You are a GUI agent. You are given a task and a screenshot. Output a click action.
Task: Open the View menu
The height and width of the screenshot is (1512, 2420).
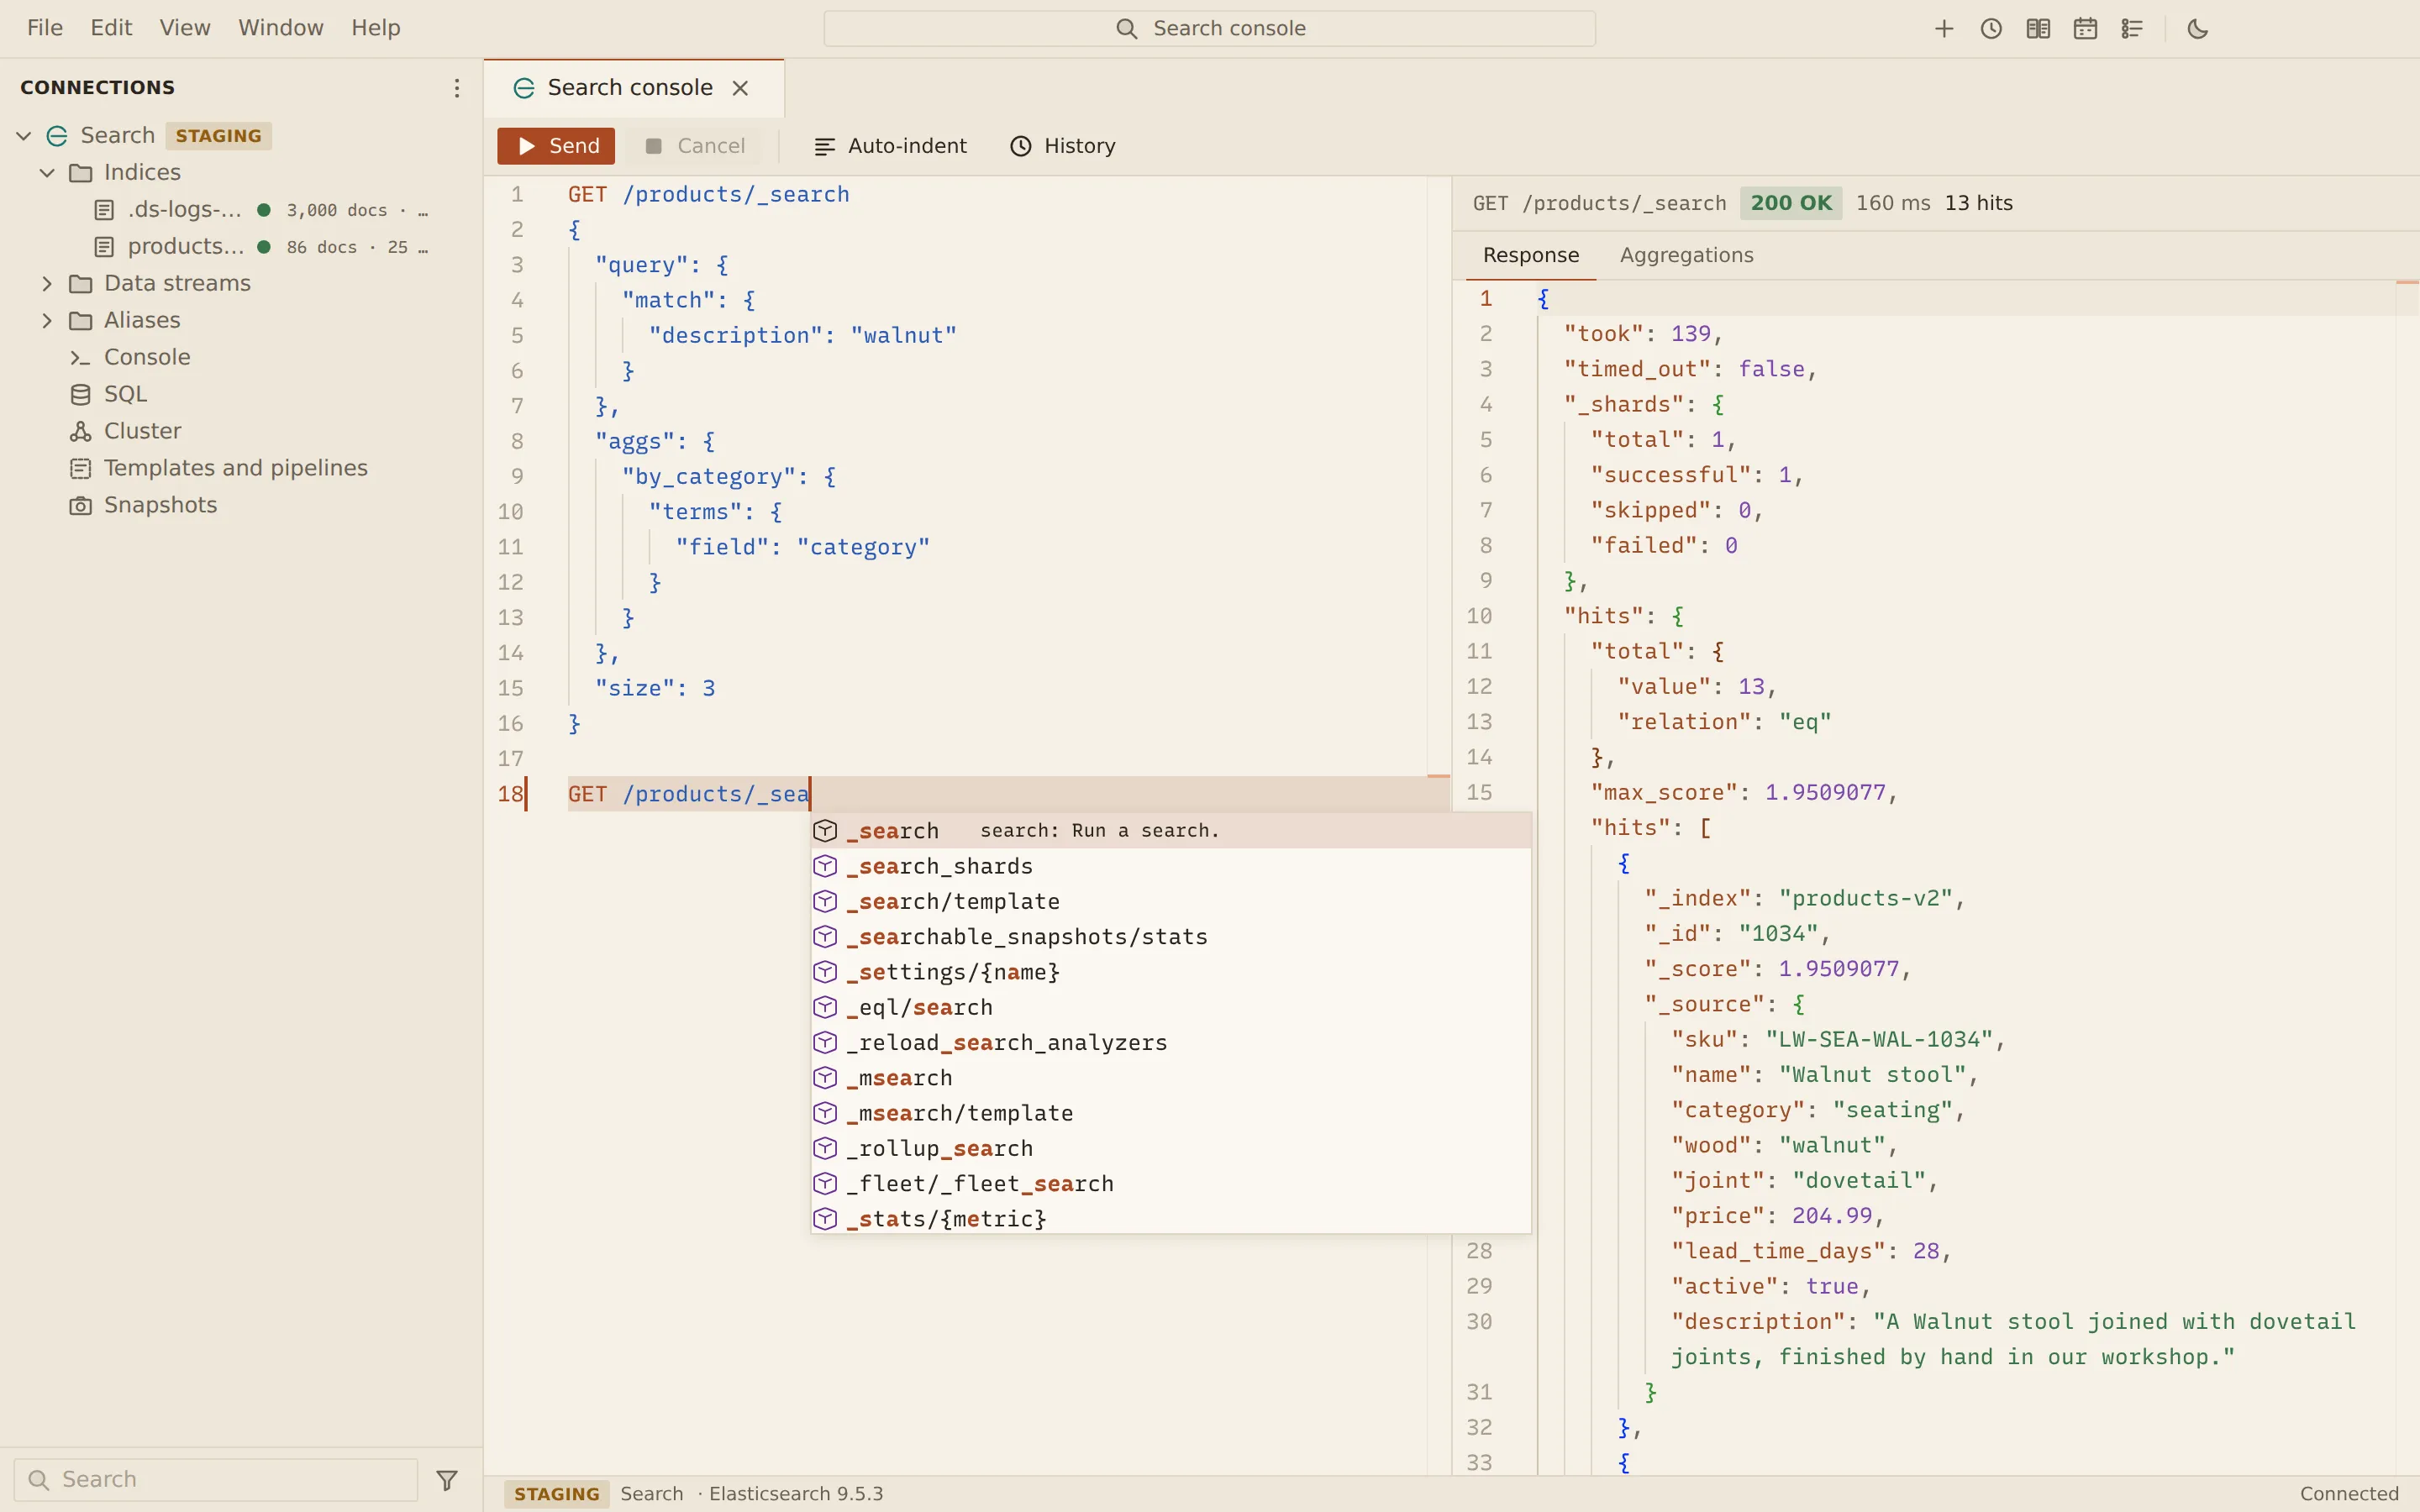click(185, 28)
